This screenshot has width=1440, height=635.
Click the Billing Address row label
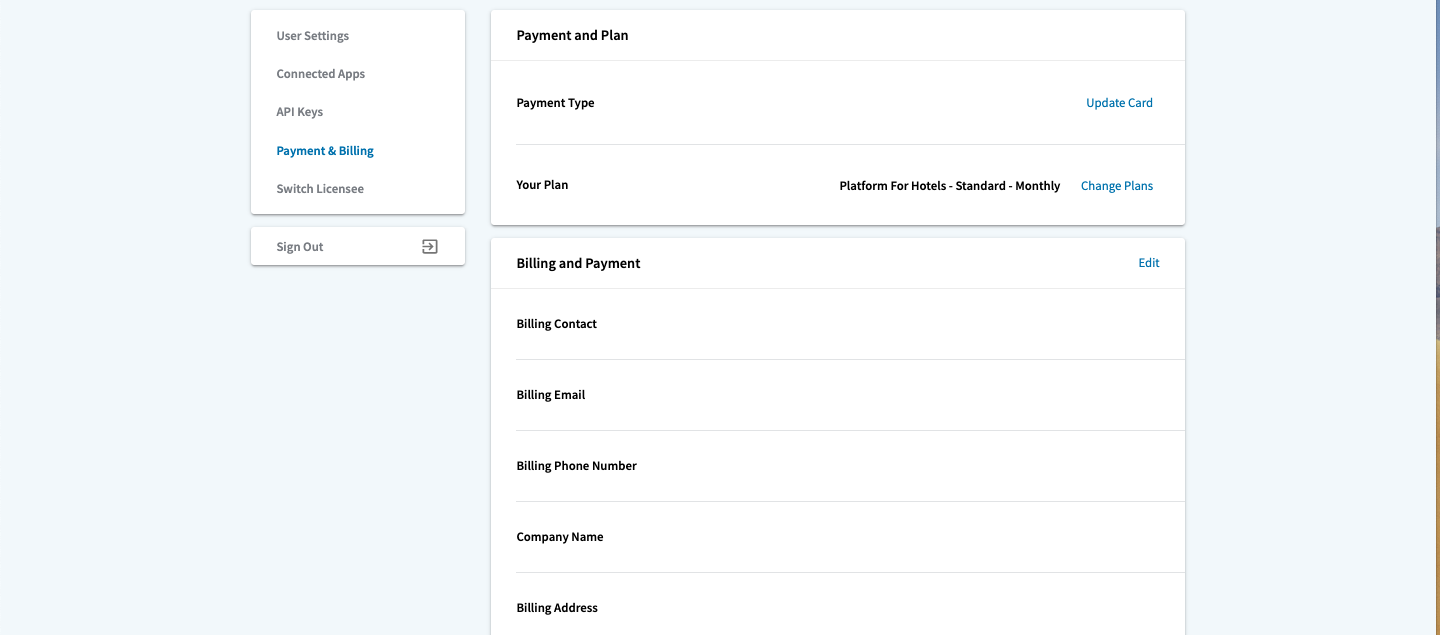[557, 608]
